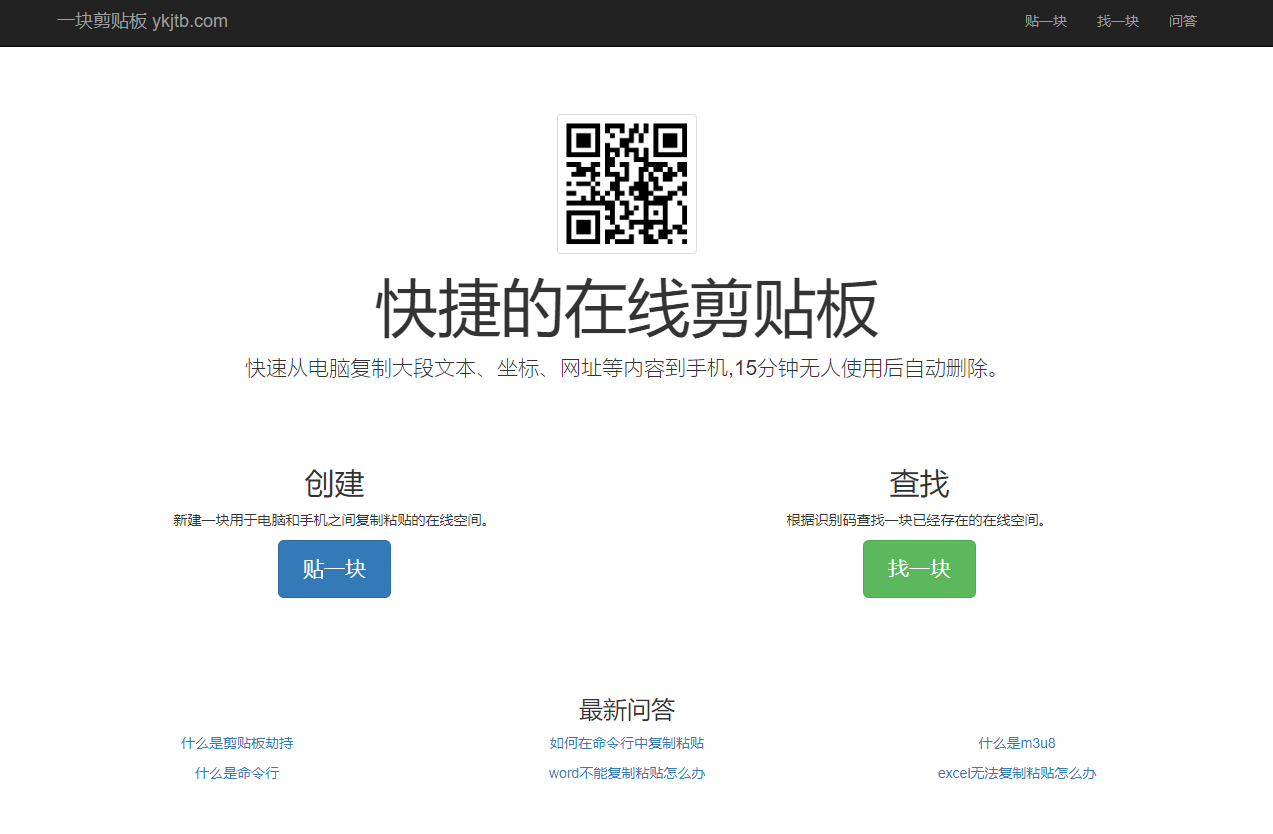This screenshot has width=1273, height=834.
Task: Click the 创建 section heading
Action: point(334,484)
